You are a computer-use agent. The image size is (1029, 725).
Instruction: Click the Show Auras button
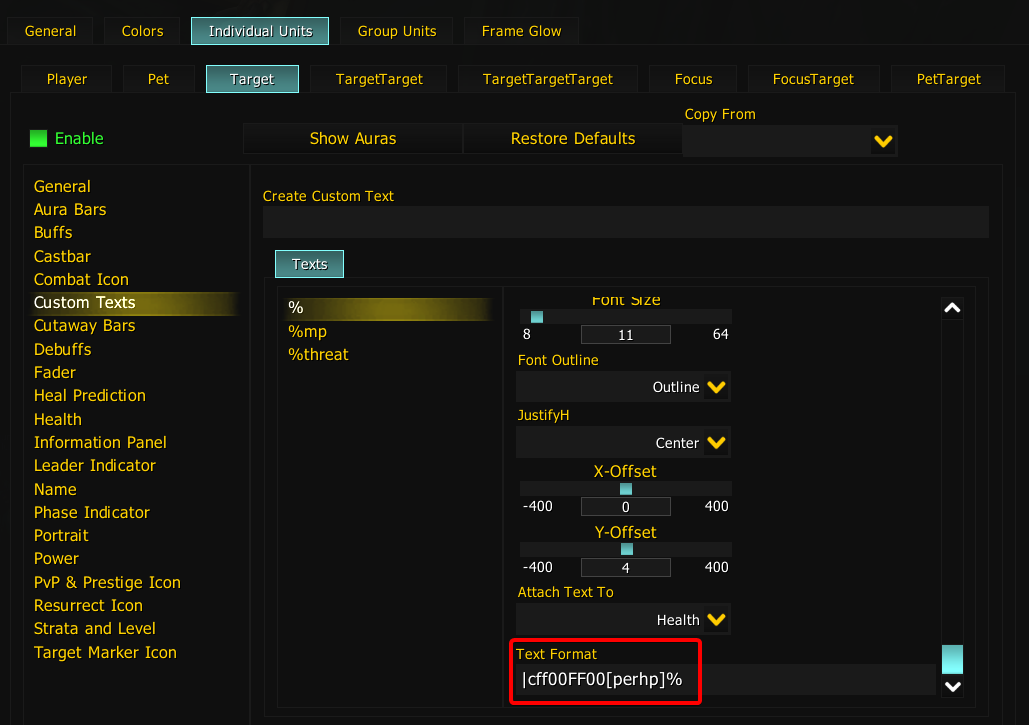352,139
